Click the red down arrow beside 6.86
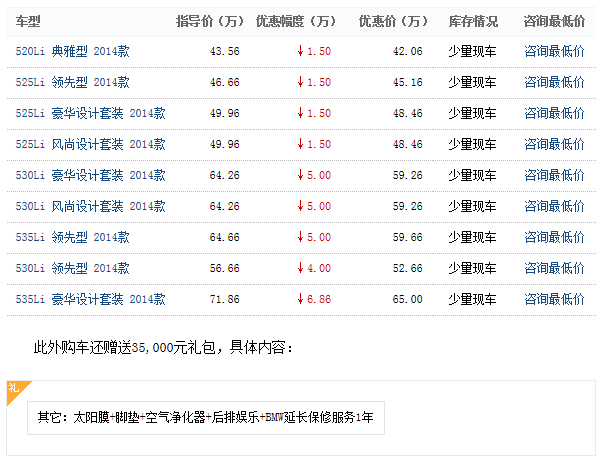Viewport: 602px width, 462px height. [300, 299]
